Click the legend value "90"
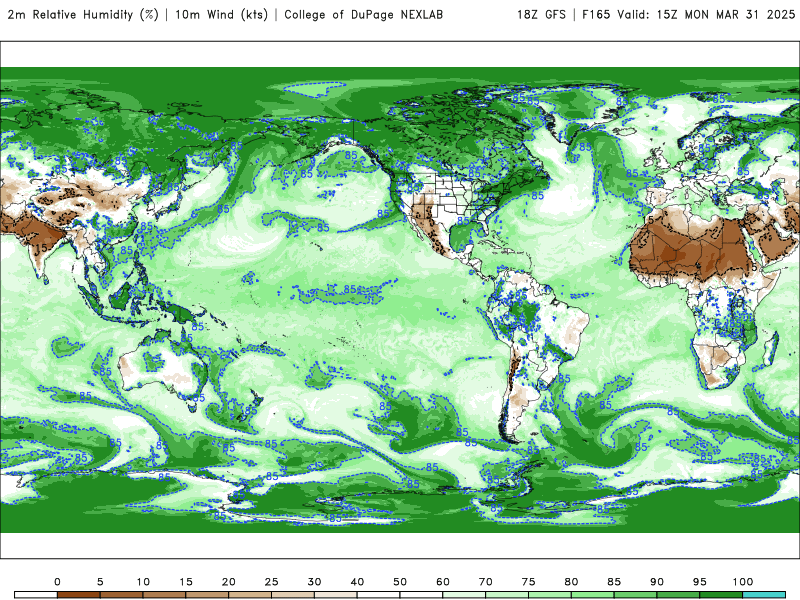The height and width of the screenshot is (600, 800). point(657,582)
